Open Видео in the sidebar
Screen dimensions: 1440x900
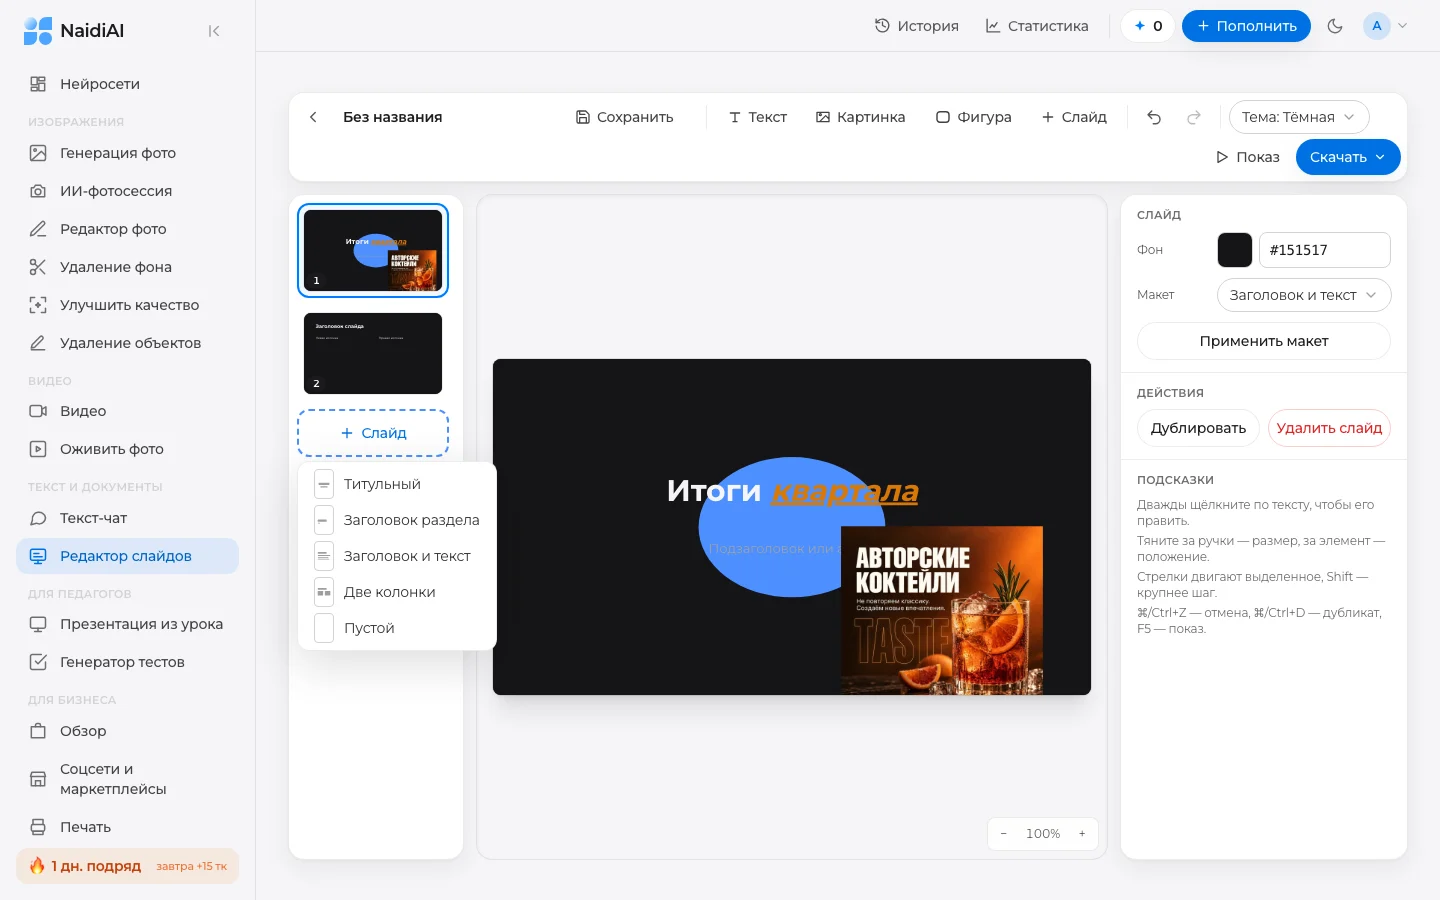click(x=127, y=411)
